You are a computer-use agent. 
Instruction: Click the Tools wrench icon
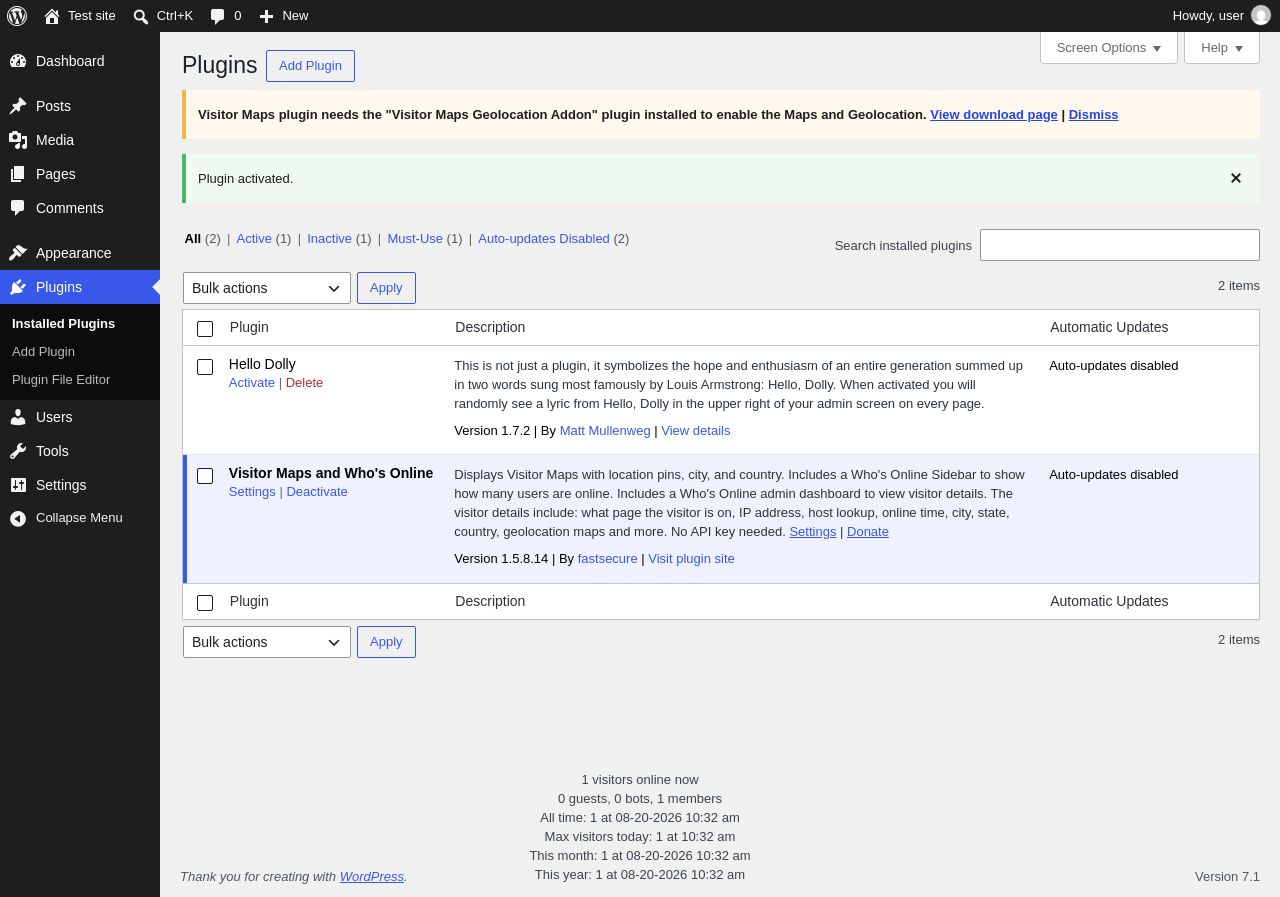18,451
